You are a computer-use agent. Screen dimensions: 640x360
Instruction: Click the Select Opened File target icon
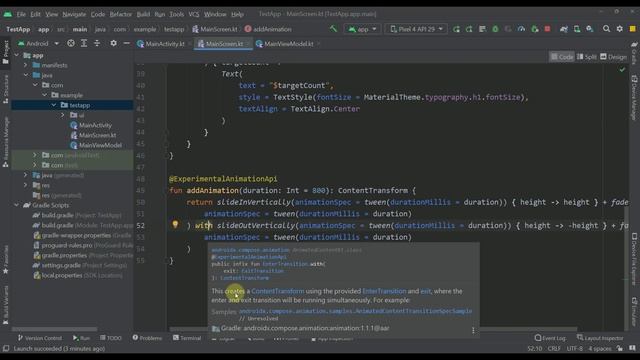coord(71,43)
